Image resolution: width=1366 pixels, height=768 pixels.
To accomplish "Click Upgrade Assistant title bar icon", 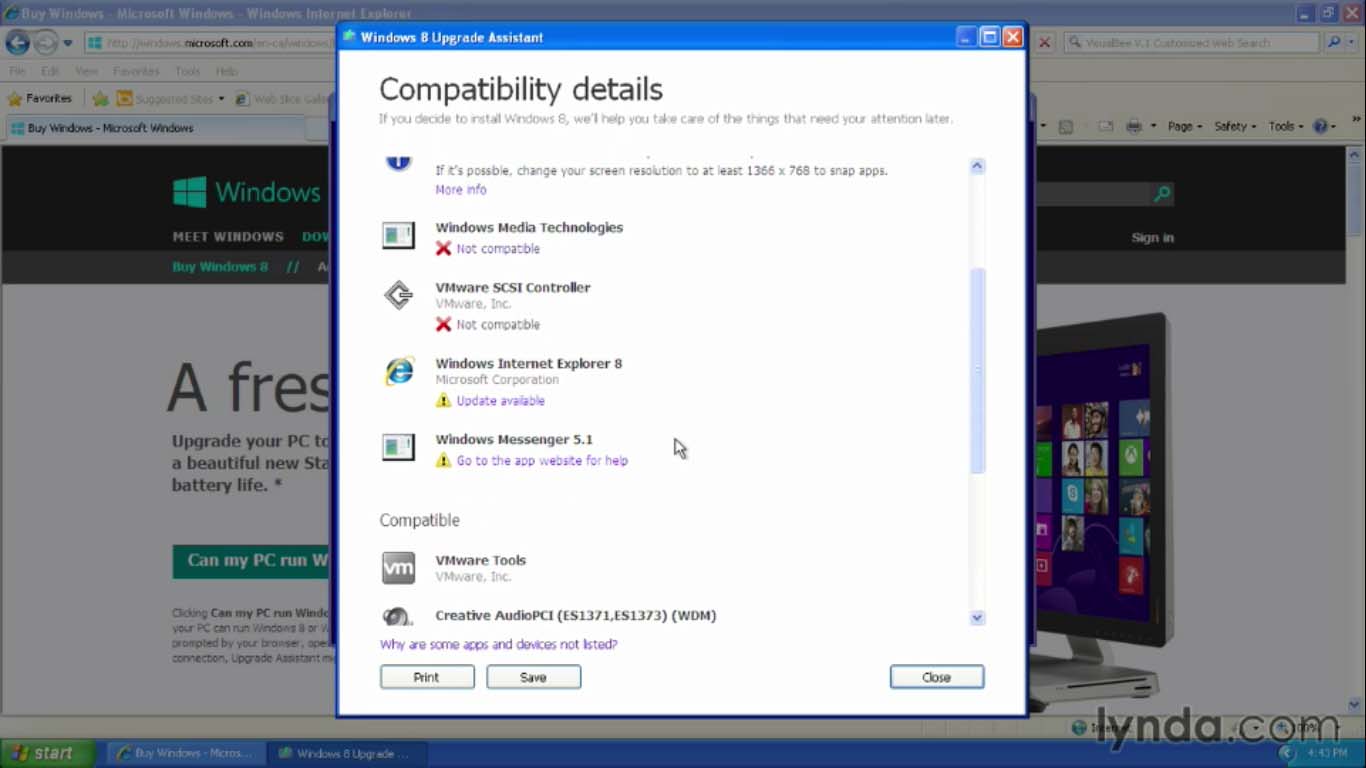I will pos(349,37).
